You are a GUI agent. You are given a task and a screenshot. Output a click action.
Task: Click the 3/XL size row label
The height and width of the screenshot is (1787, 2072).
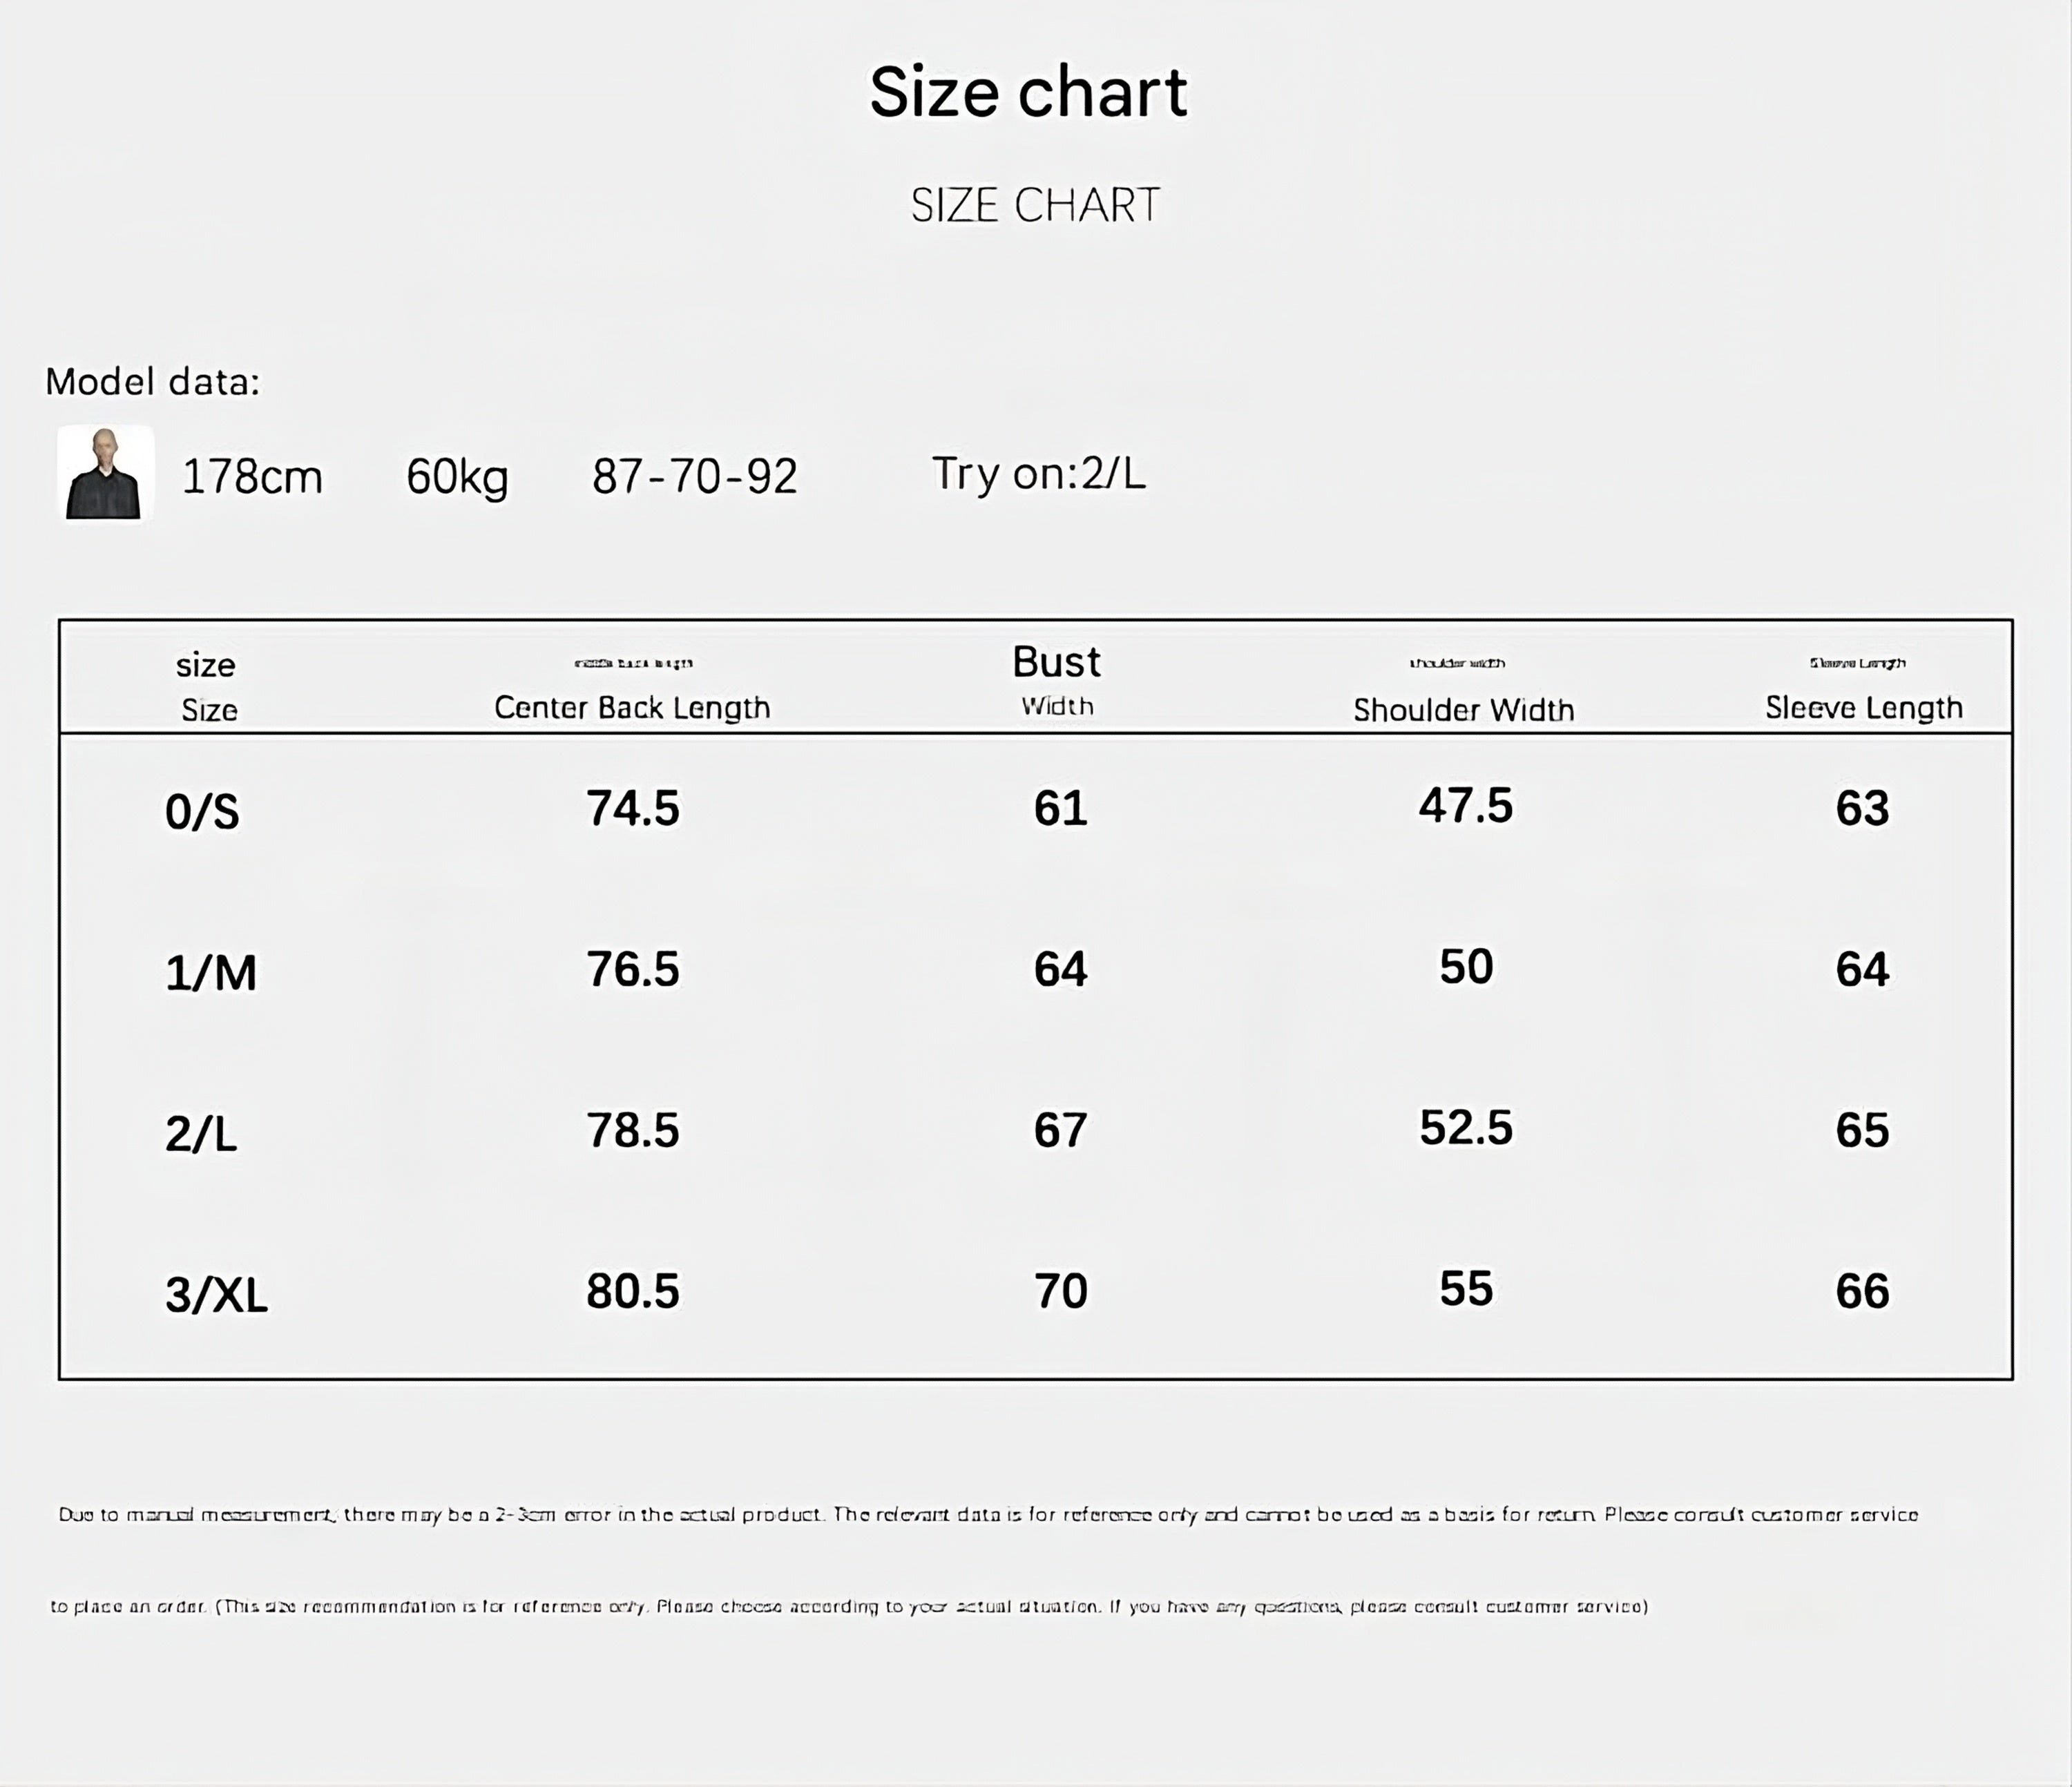216,1294
